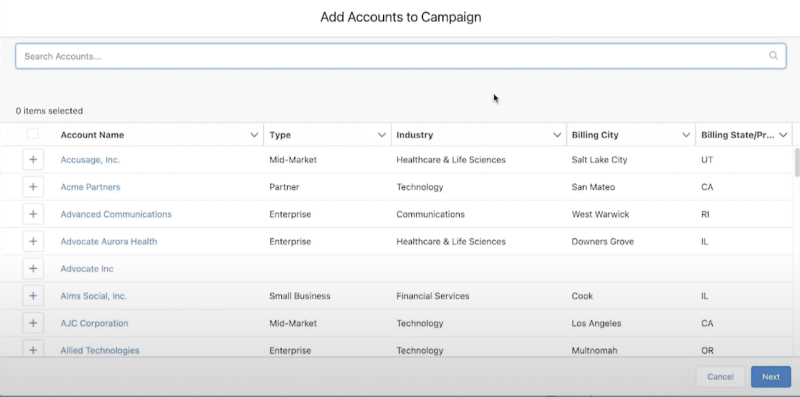The height and width of the screenshot is (397, 800).
Task: Sort by the Industry column header
Action: tap(414, 135)
